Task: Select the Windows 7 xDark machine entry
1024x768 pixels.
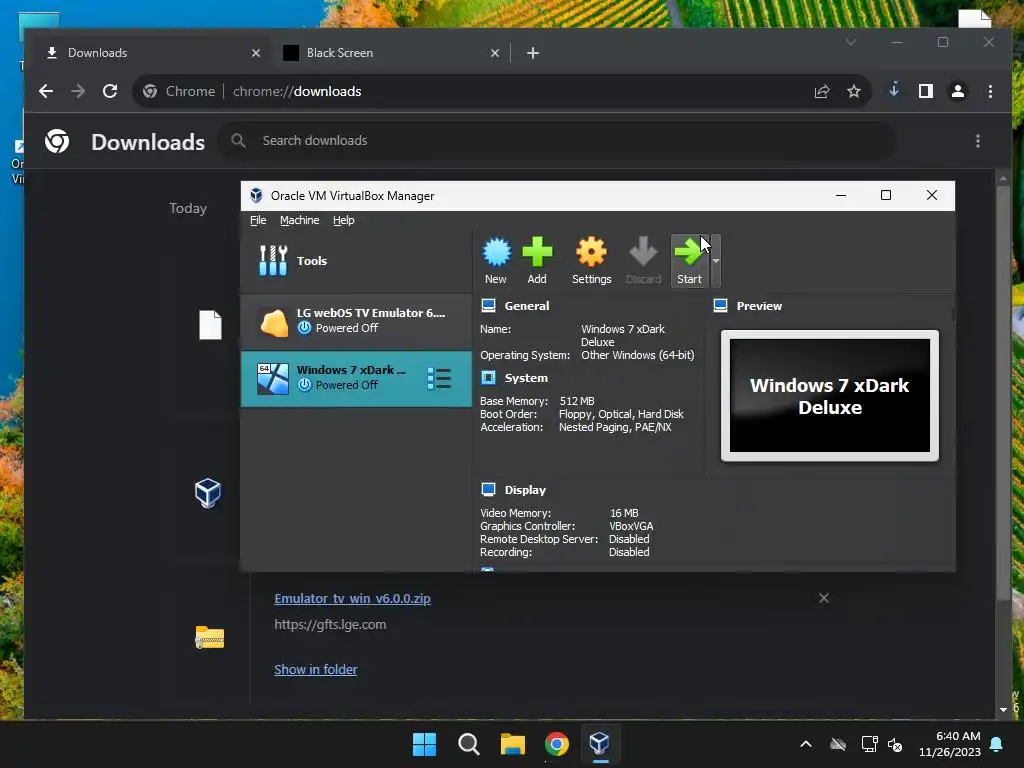Action: tap(357, 379)
